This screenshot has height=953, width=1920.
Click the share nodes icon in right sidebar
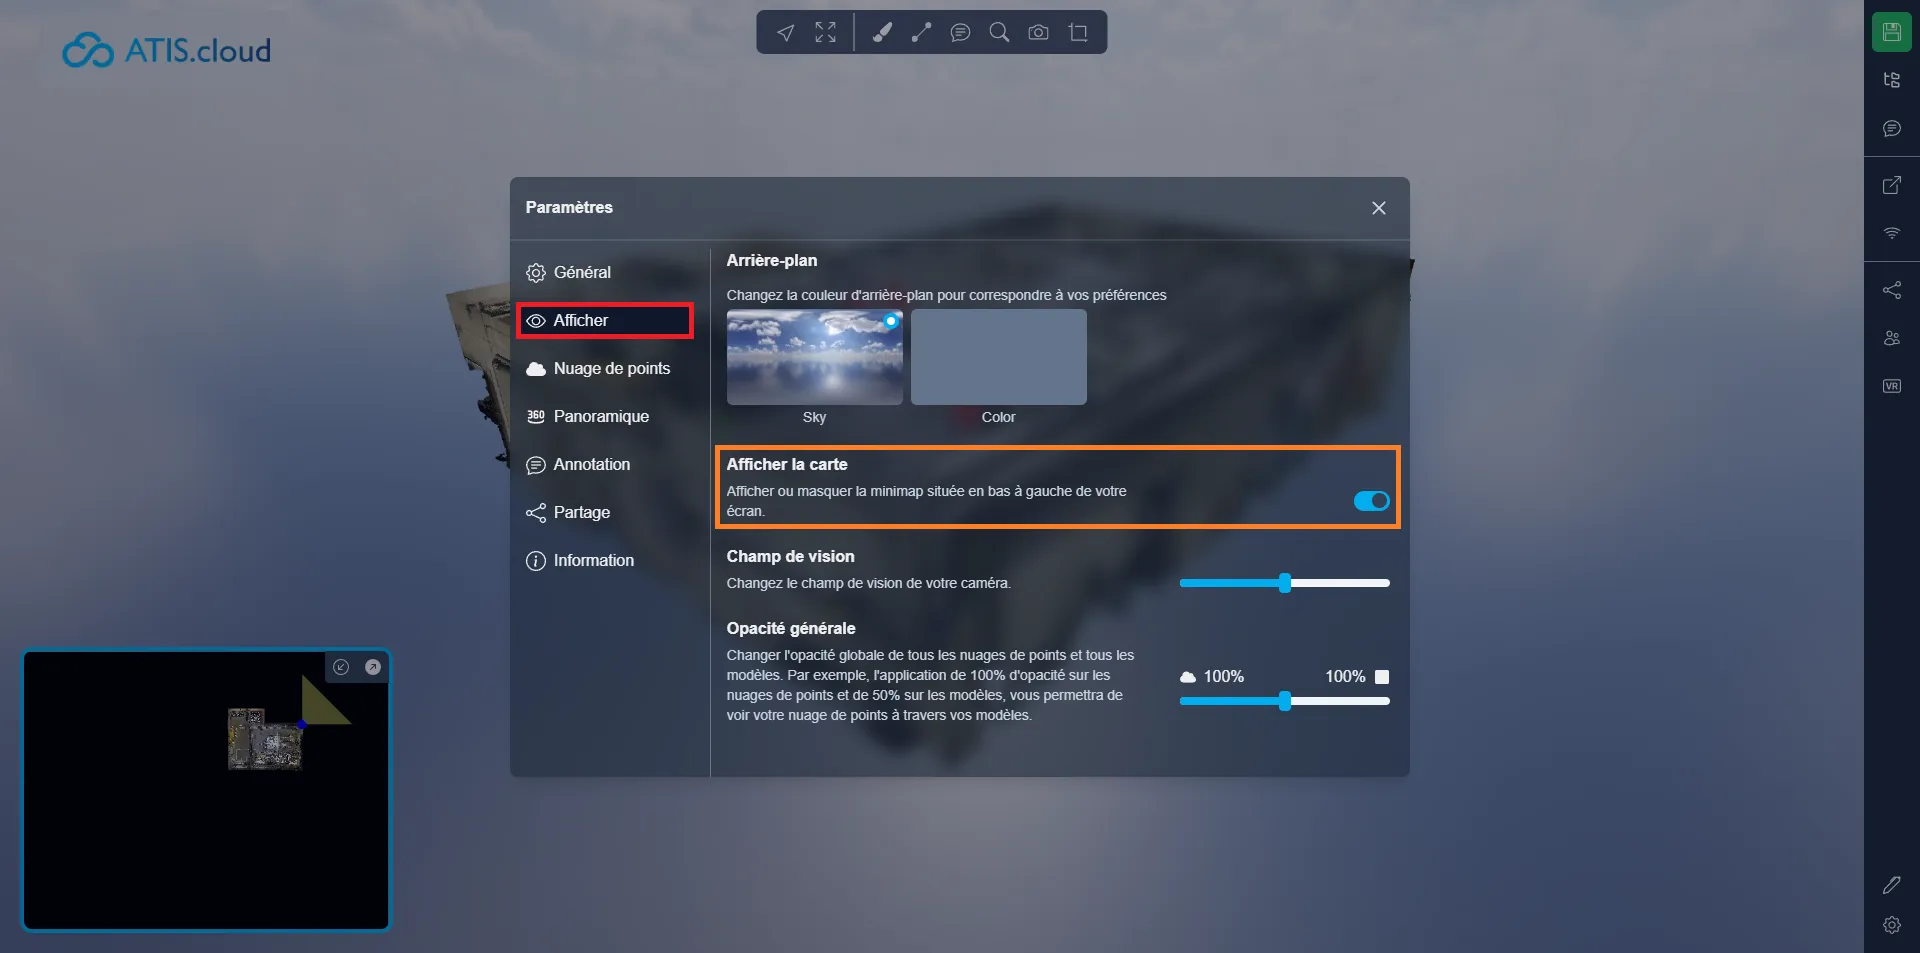tap(1891, 290)
